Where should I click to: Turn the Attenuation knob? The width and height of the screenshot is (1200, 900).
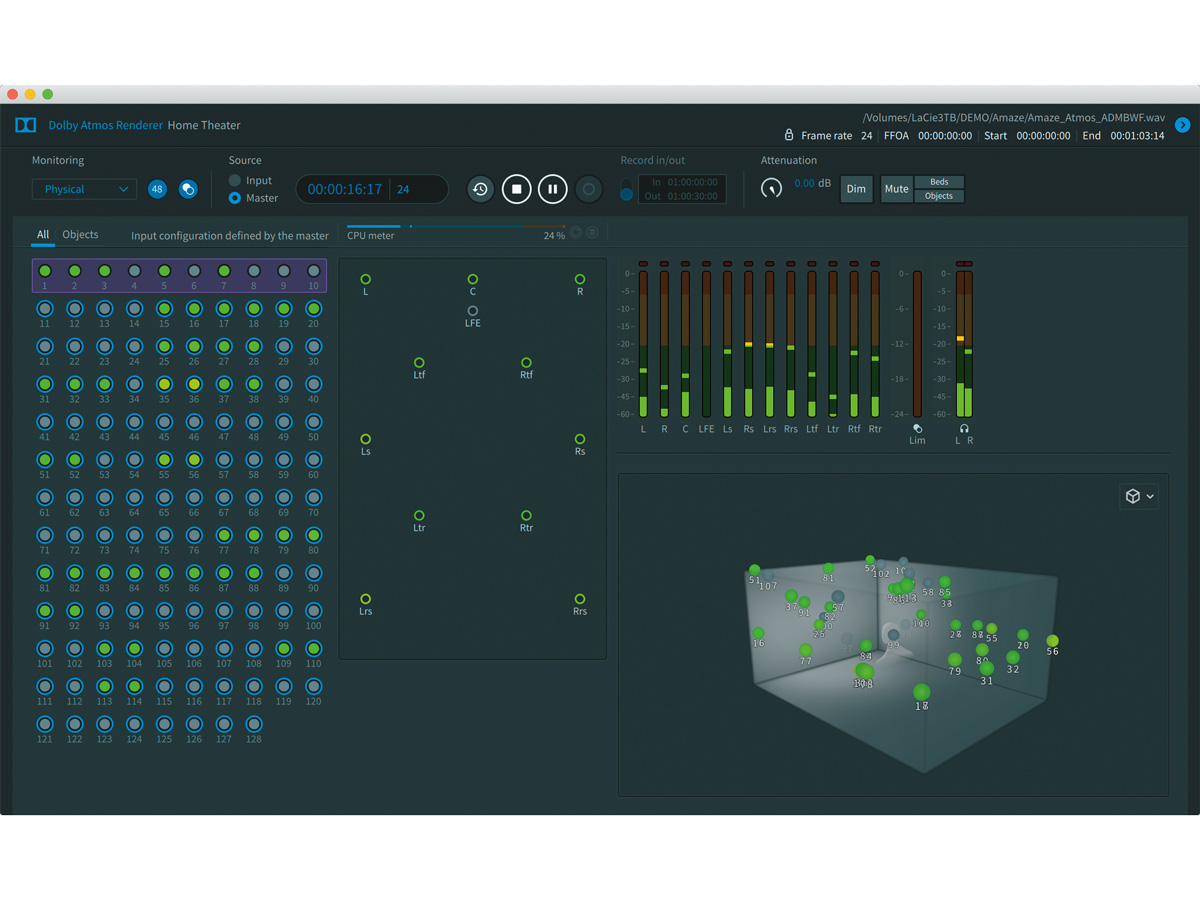[x=771, y=188]
